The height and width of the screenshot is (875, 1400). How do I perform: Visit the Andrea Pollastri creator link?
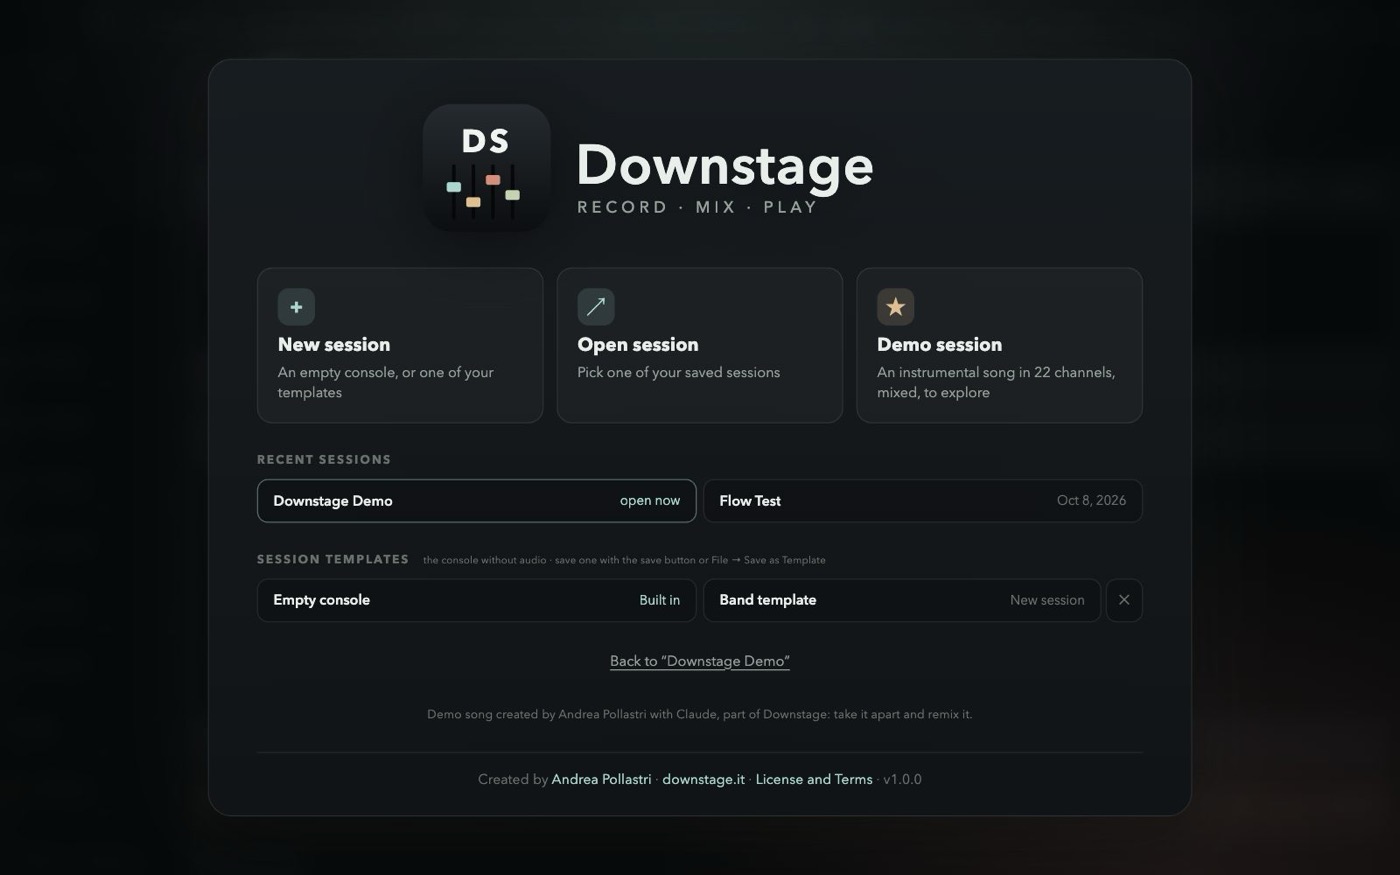[x=601, y=779]
